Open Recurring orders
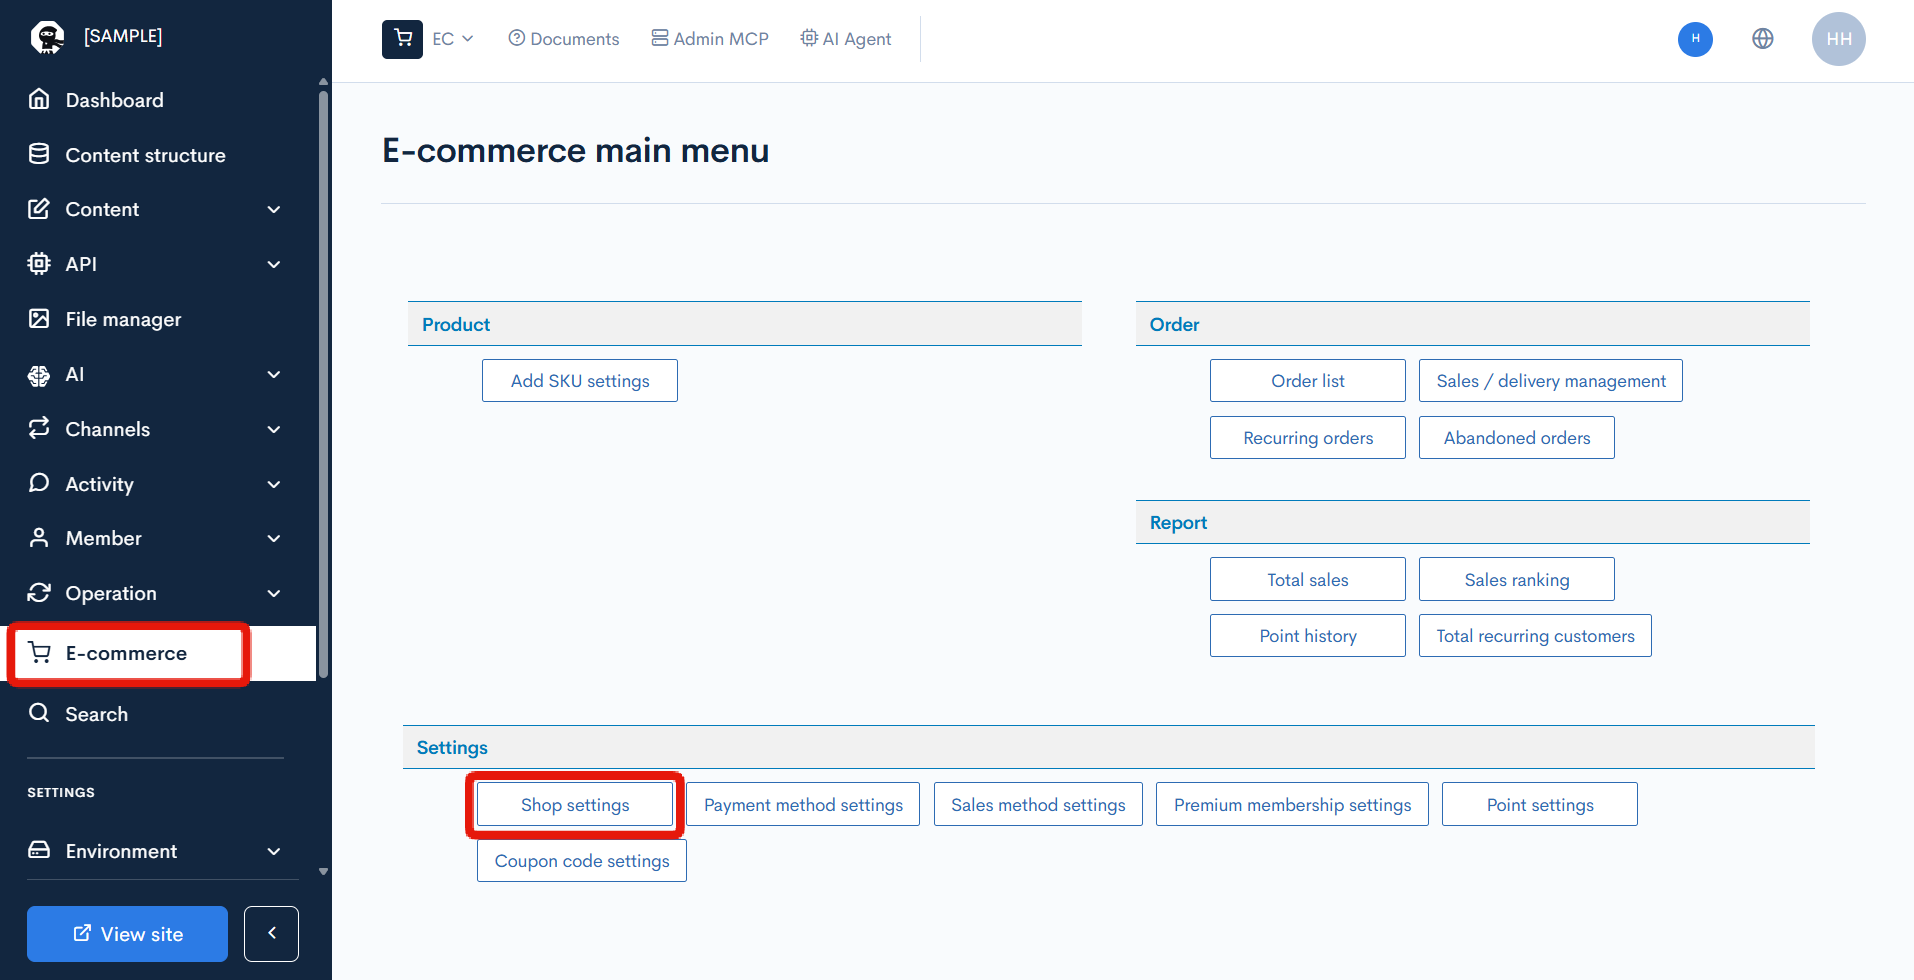The image size is (1914, 980). coord(1308,438)
